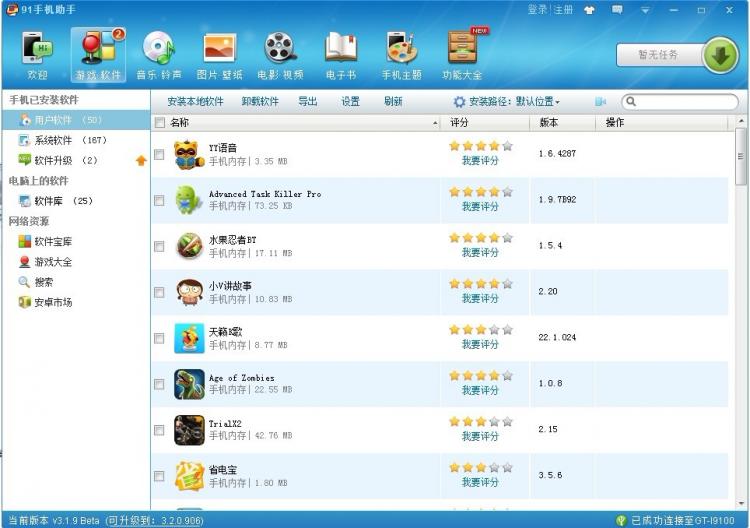Click the scrollbar down arrow
This screenshot has height=528, width=750.
tap(741, 503)
